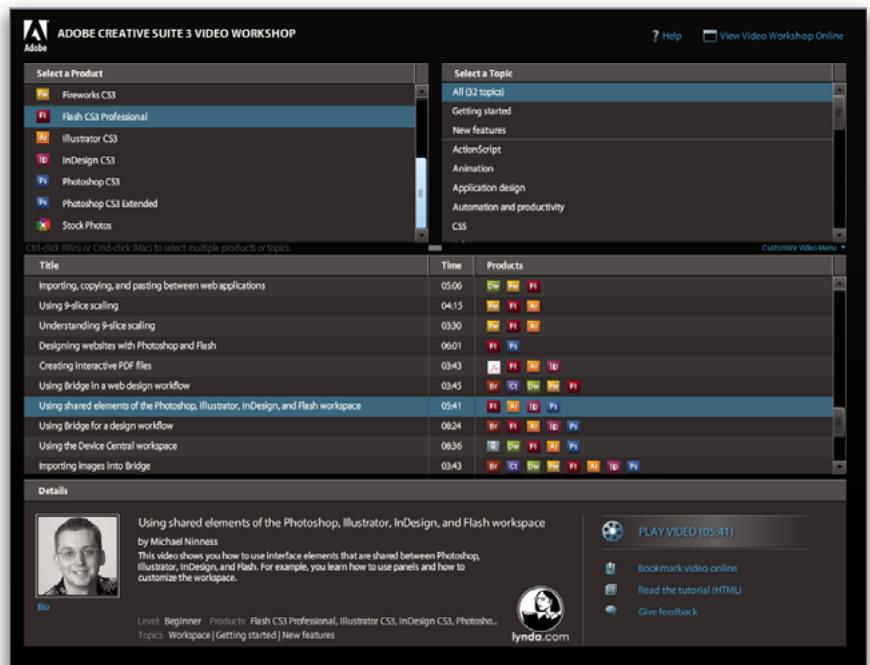Click product list scroll-up arrow
Image resolution: width=870 pixels, height=665 pixels.
pos(422,92)
